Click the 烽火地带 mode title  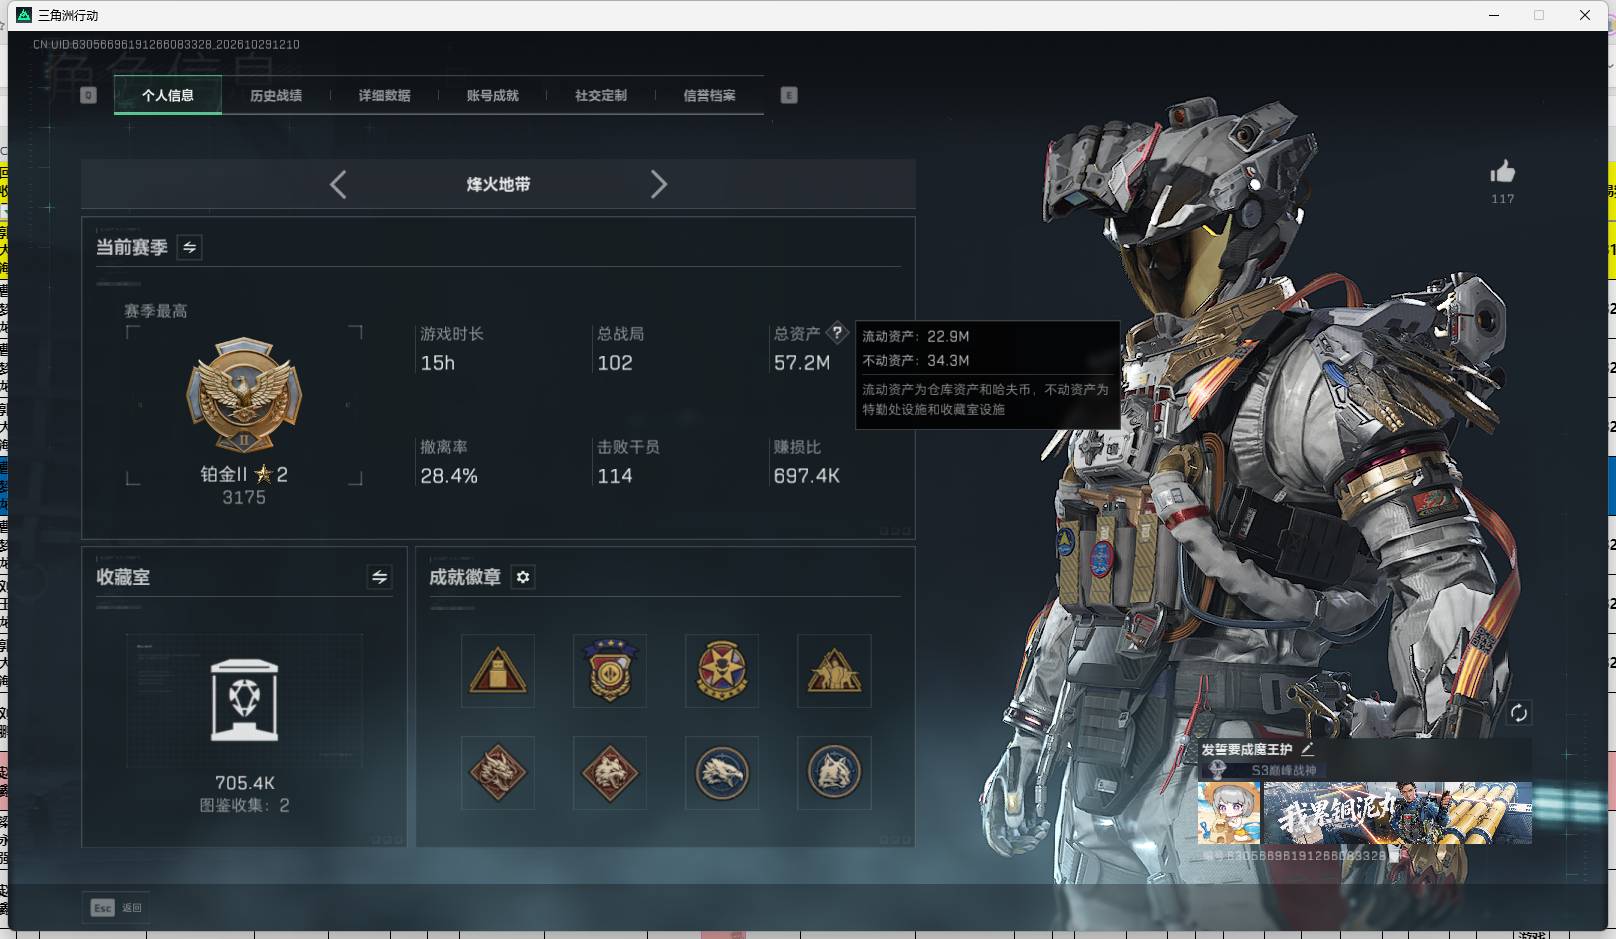(498, 184)
